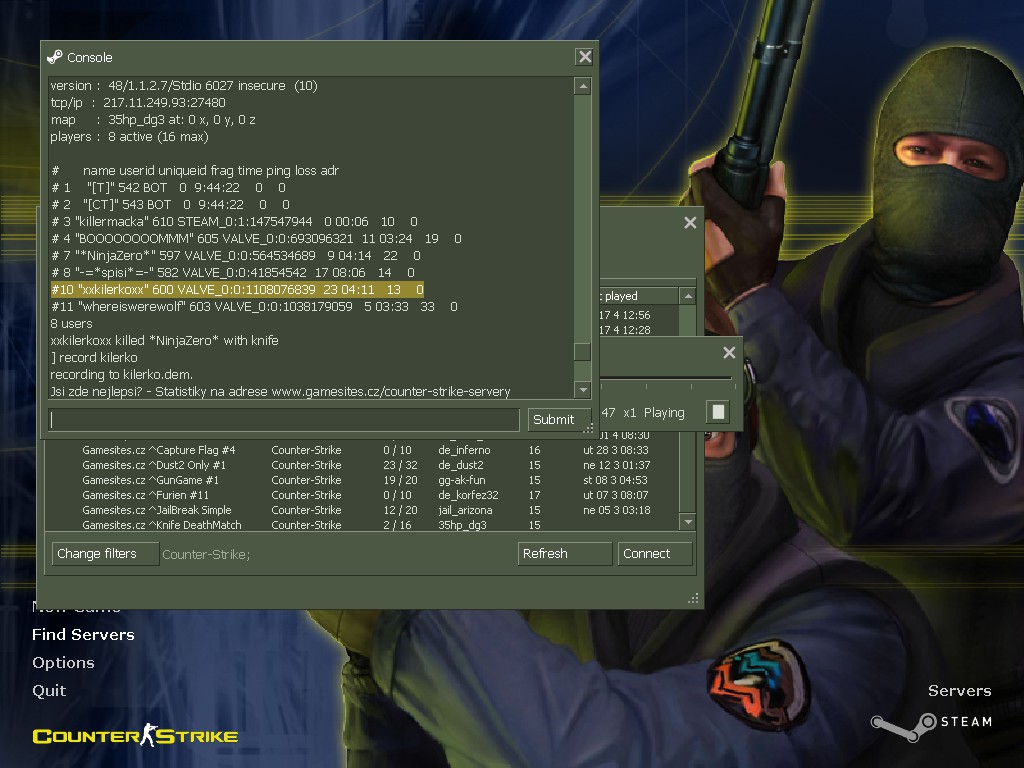Click the Console down arrow

(583, 390)
